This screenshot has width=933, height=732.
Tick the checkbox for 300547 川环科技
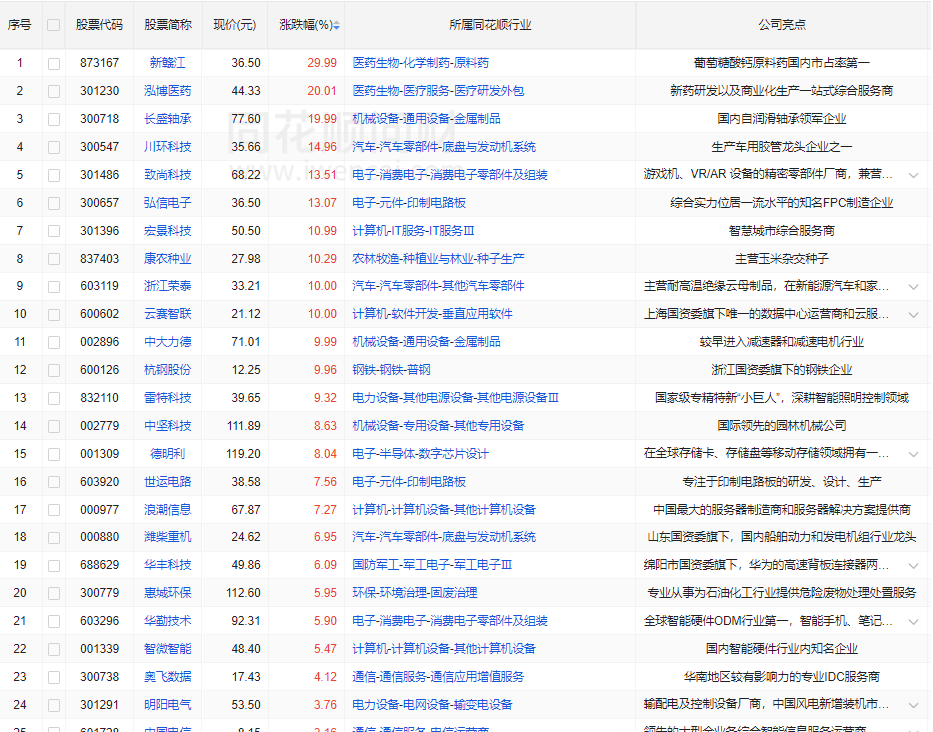(54, 148)
